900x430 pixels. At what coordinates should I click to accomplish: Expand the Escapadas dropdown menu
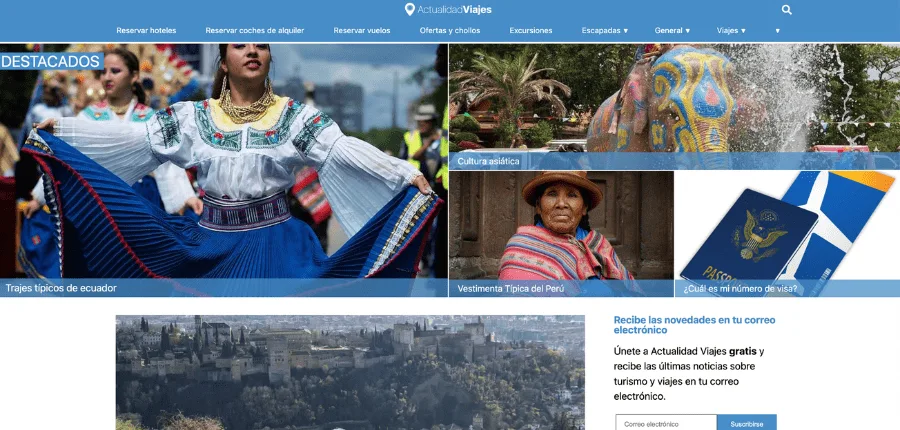coord(605,30)
